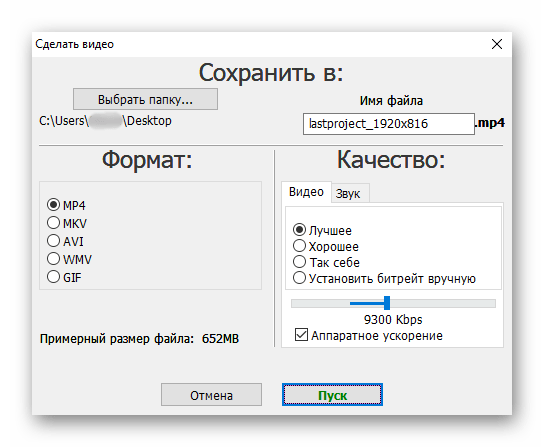
Task: Enable 'Установить битрейт вручную' option
Action: 299,278
